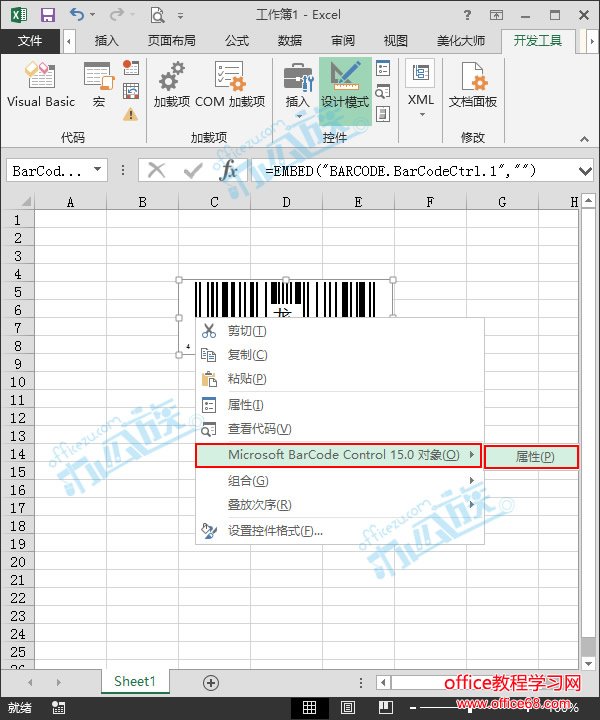The image size is (600, 720).
Task: Select the 开发工具 Developer tab
Action: click(538, 41)
